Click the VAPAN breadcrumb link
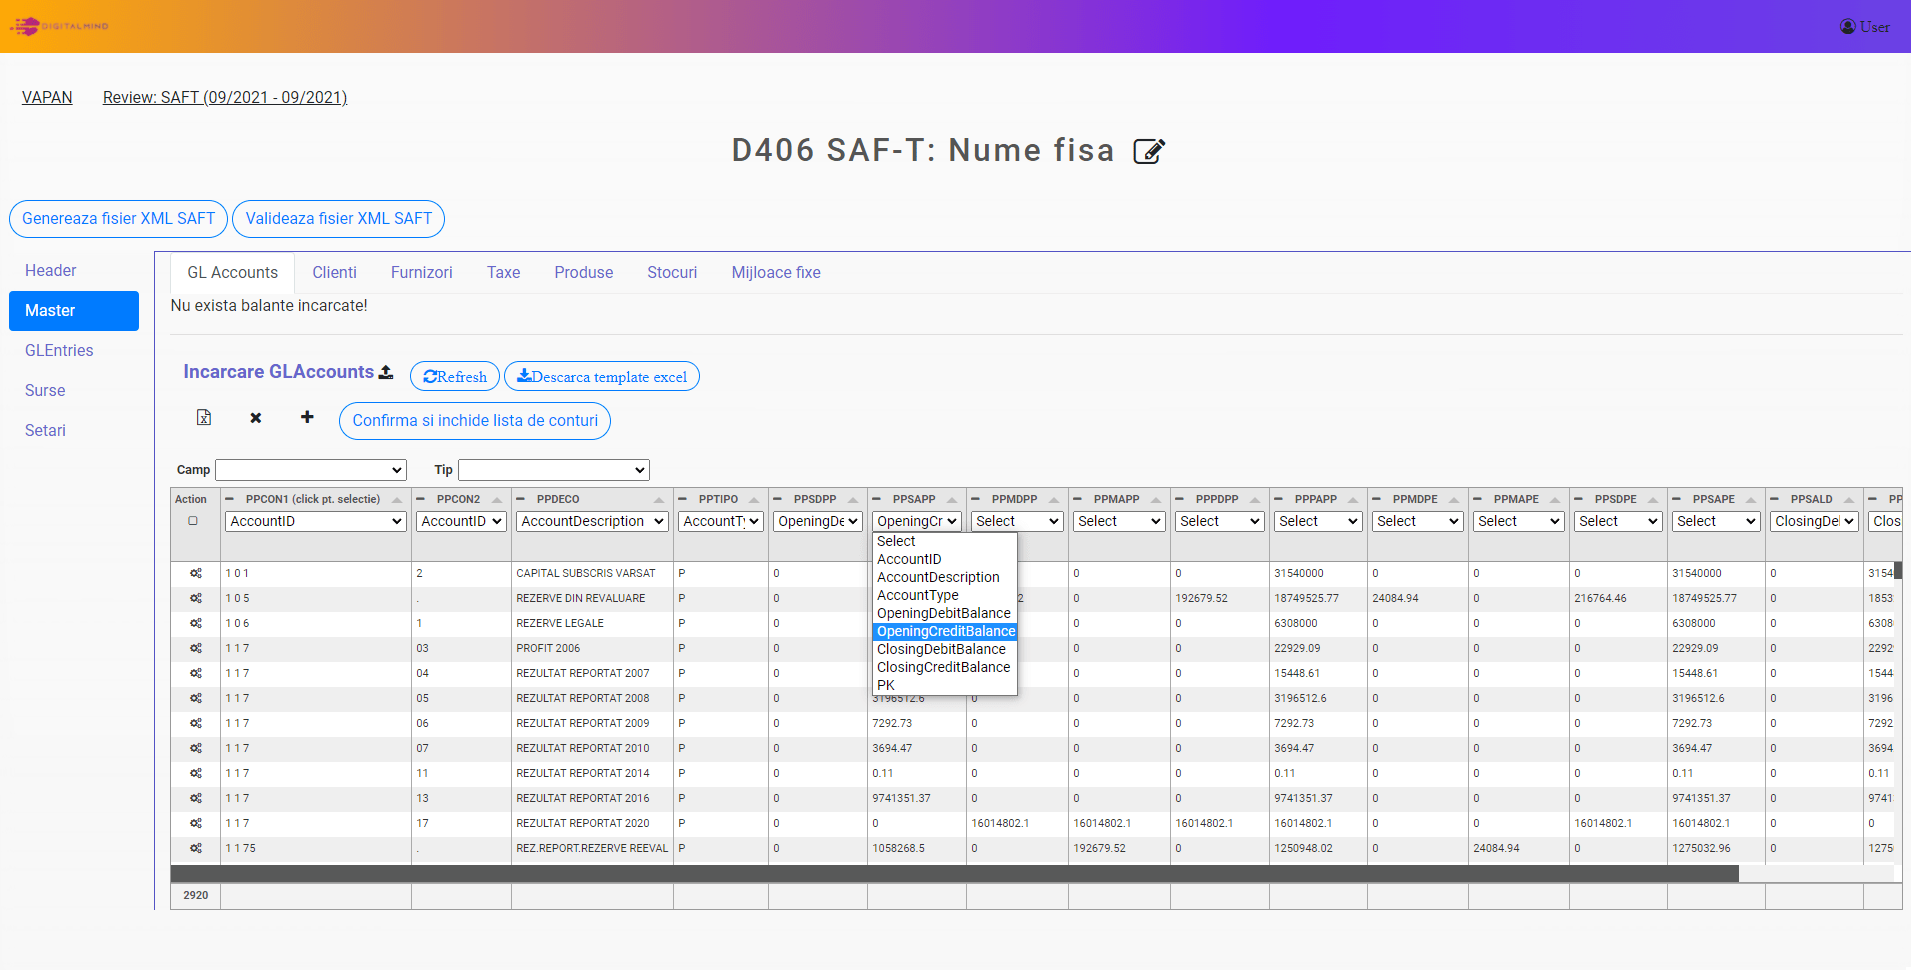 (x=47, y=97)
